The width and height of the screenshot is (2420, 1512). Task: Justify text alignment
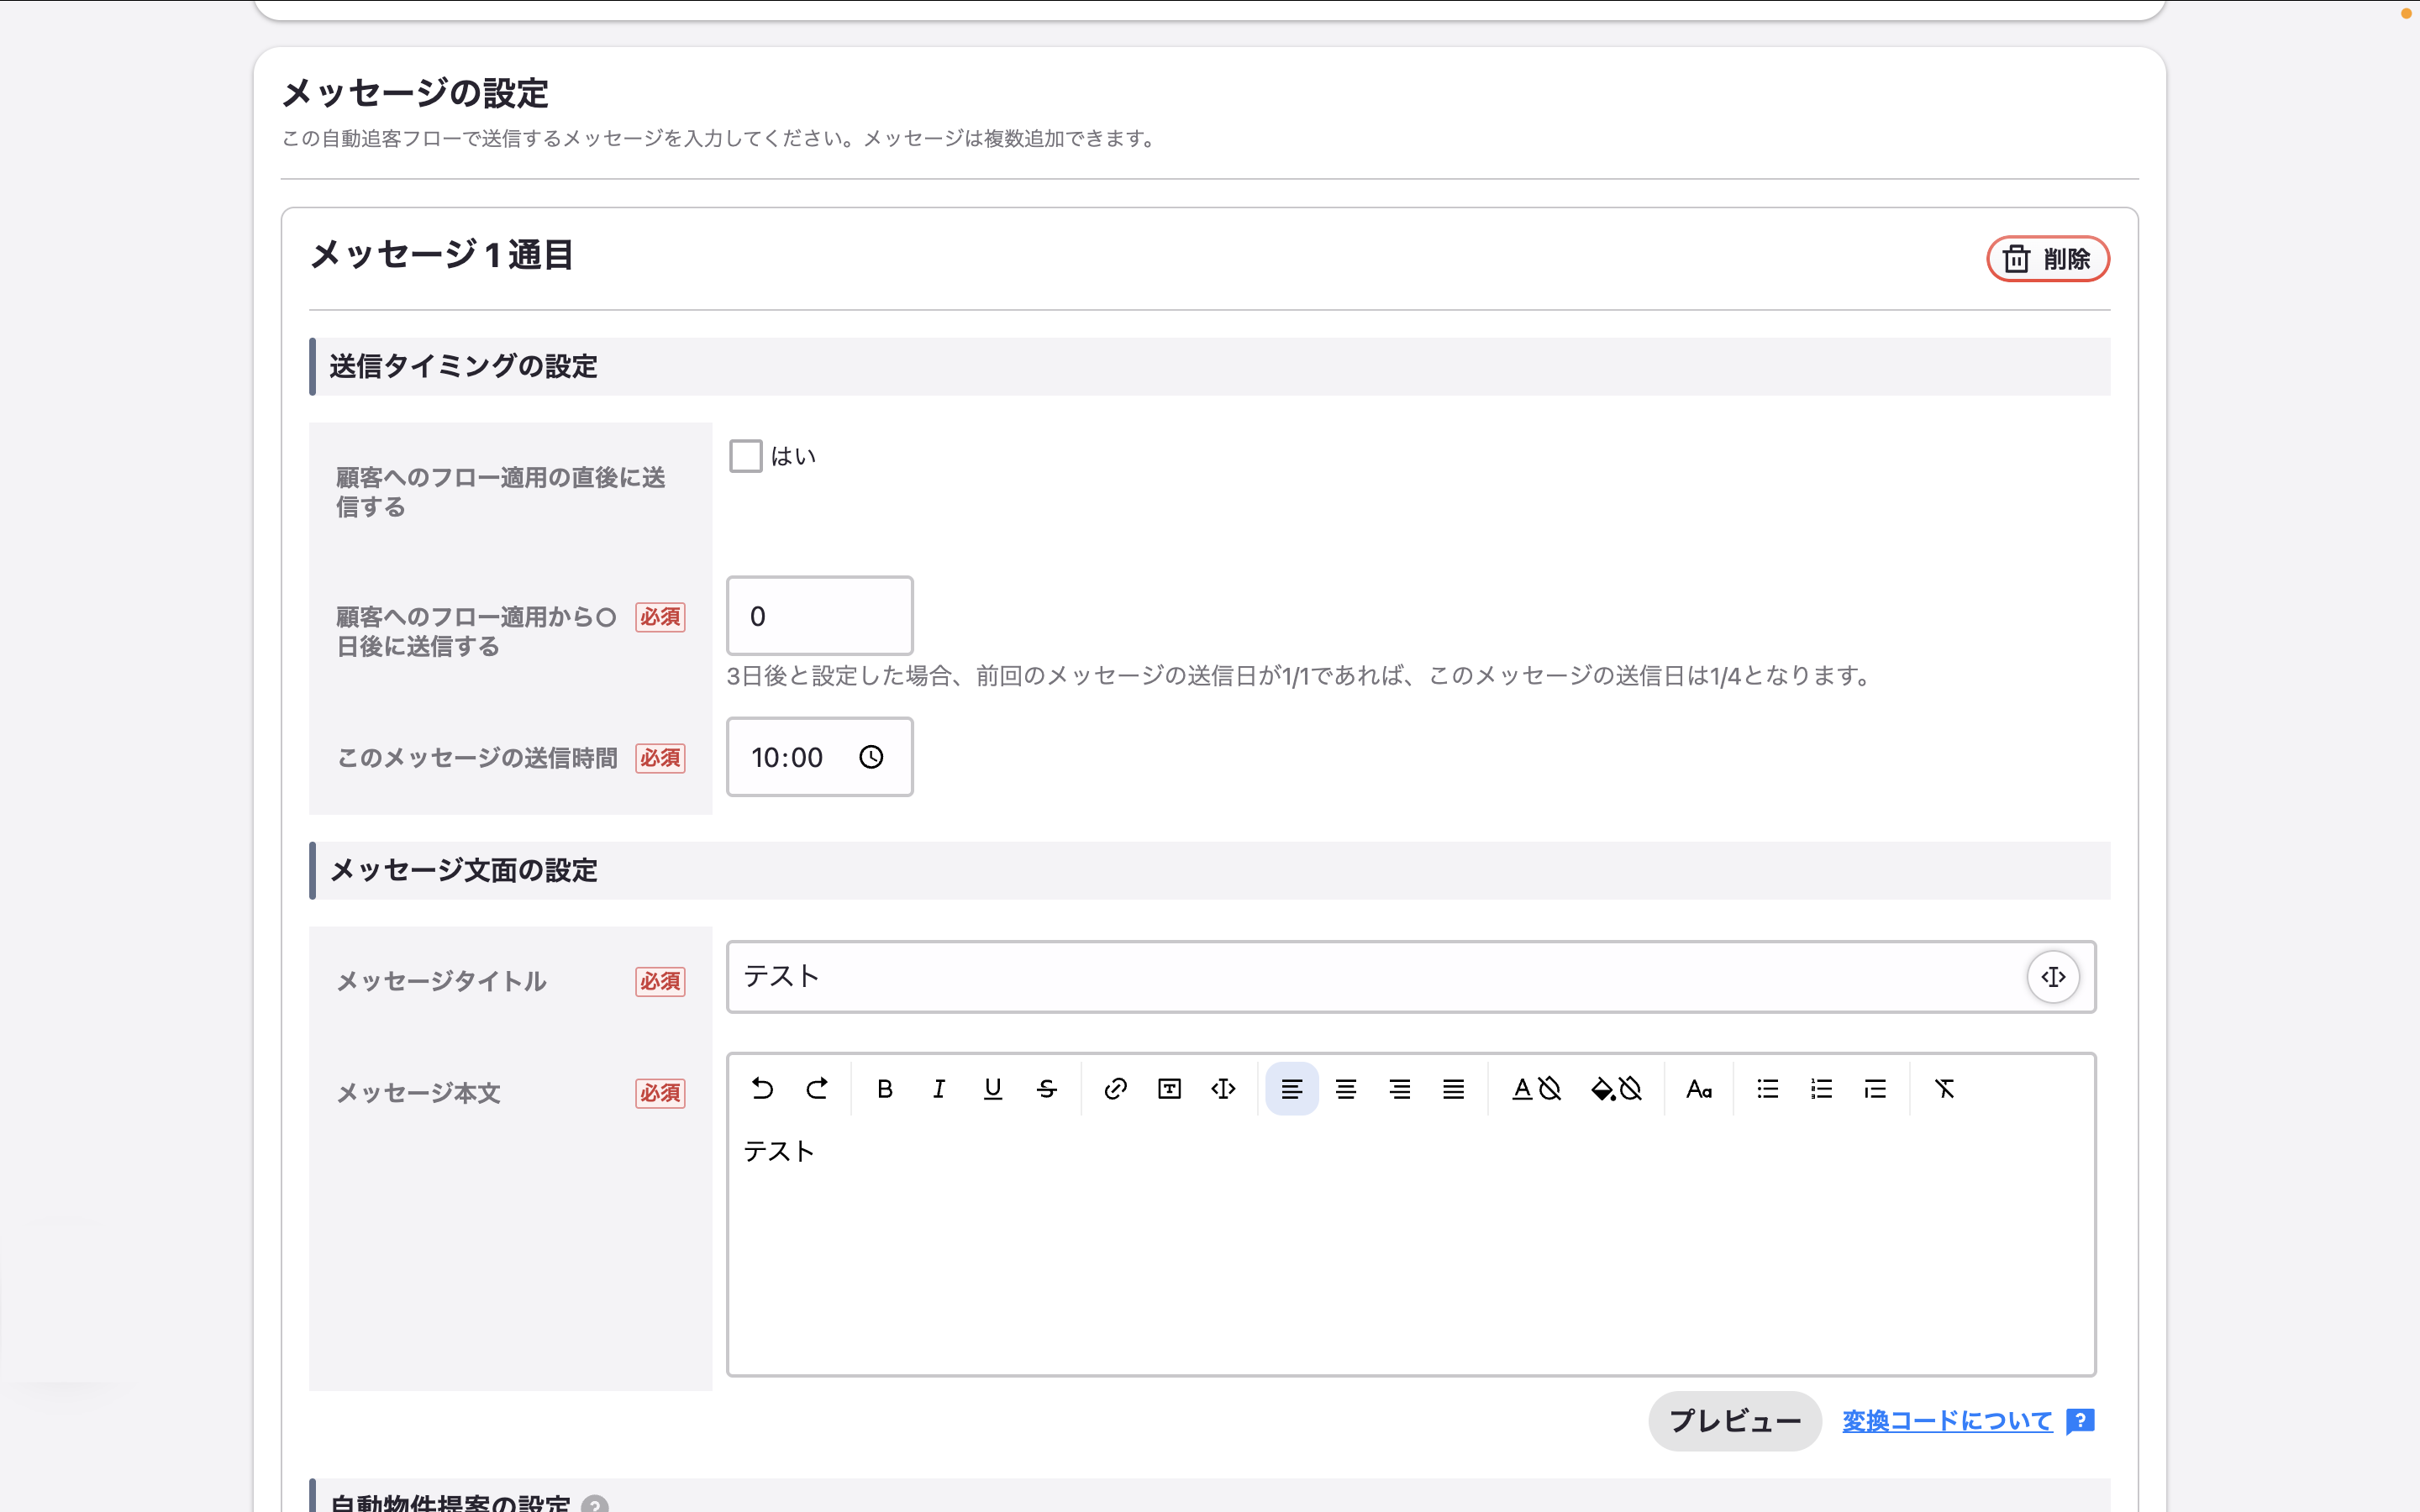1454,1089
